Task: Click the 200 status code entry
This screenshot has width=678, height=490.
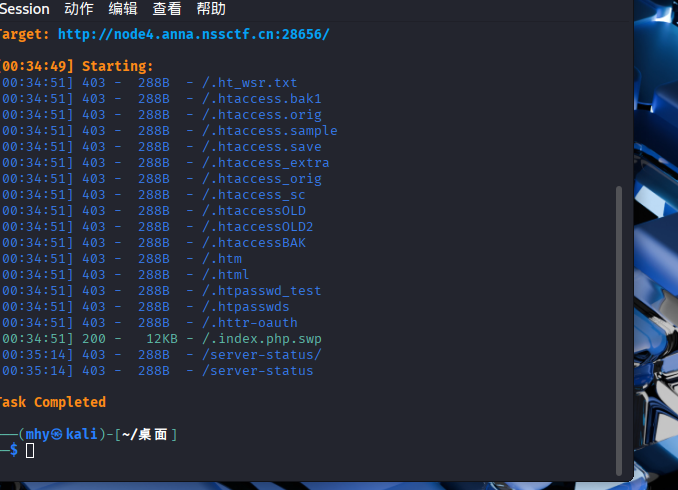Action: click(x=93, y=339)
